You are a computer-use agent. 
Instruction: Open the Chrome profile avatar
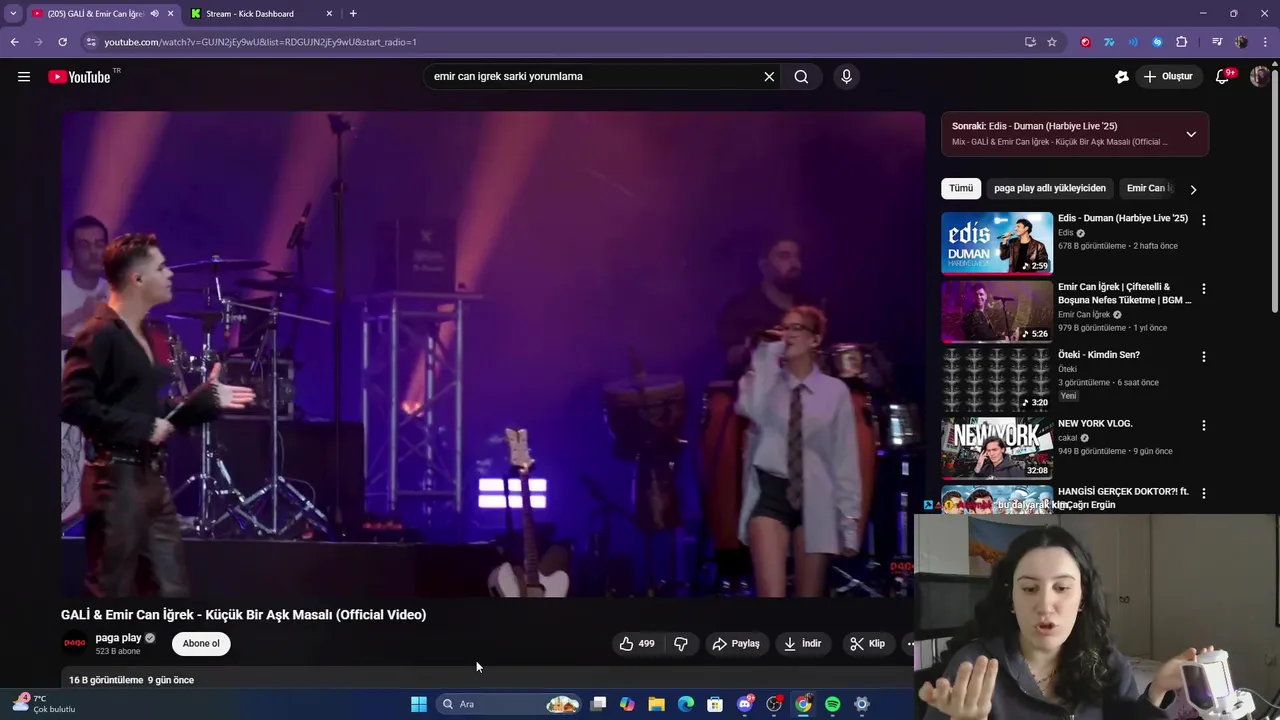click(x=1241, y=42)
